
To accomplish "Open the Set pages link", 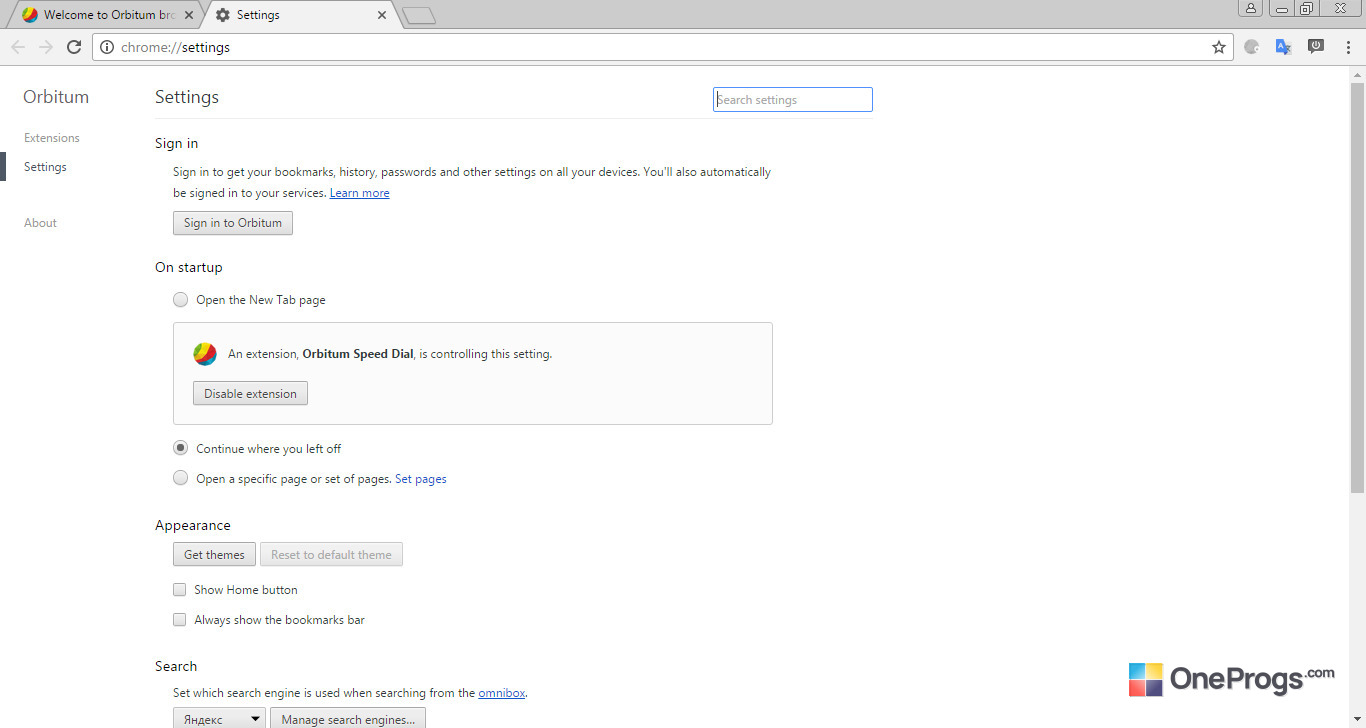I will [421, 479].
